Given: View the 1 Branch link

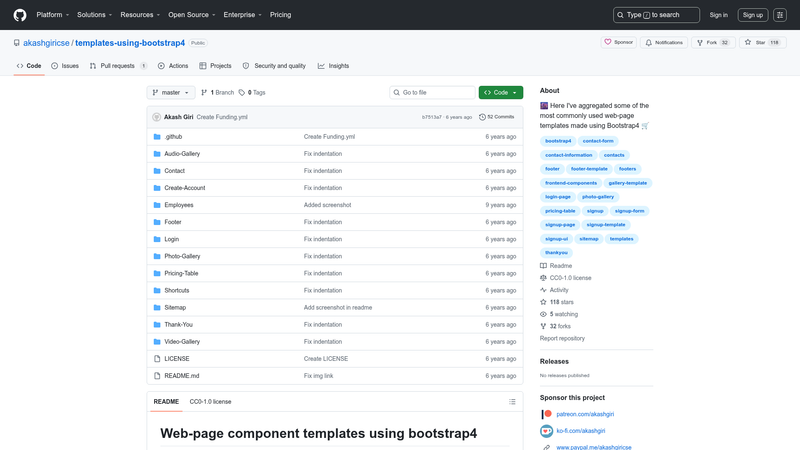Looking at the screenshot, I should pos(217,92).
